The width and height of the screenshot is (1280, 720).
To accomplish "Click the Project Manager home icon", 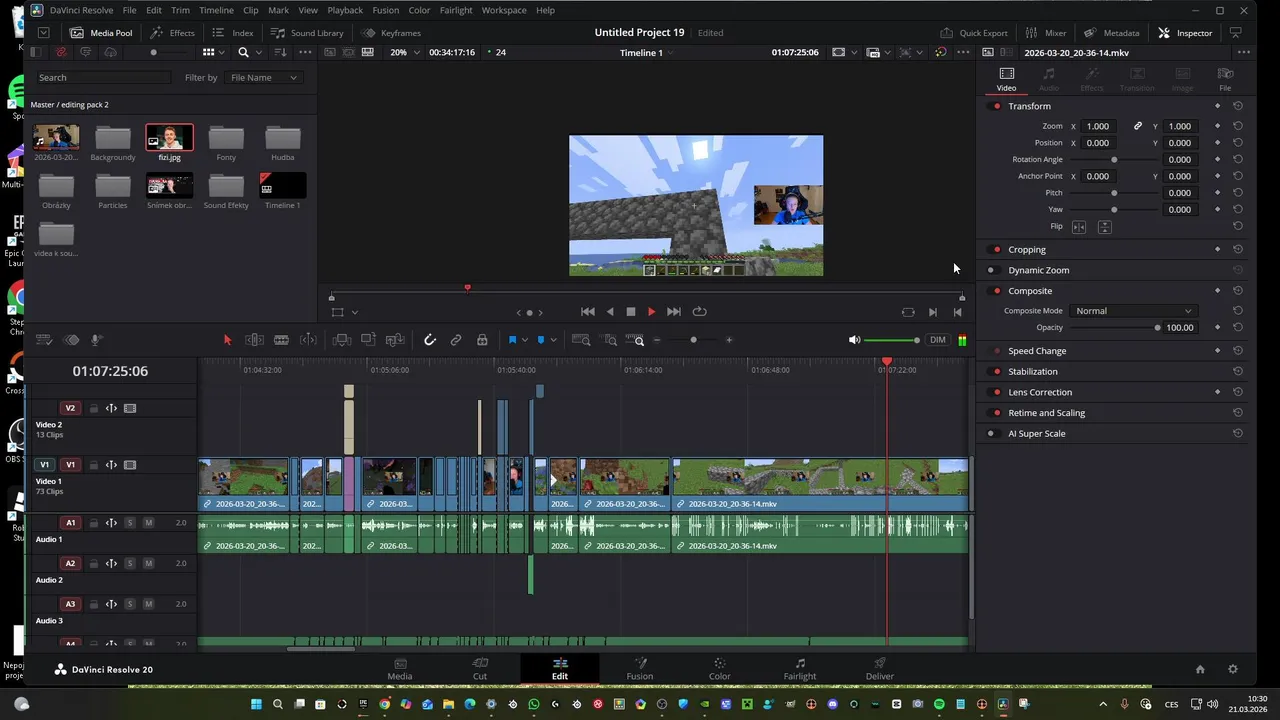I will 1200,669.
